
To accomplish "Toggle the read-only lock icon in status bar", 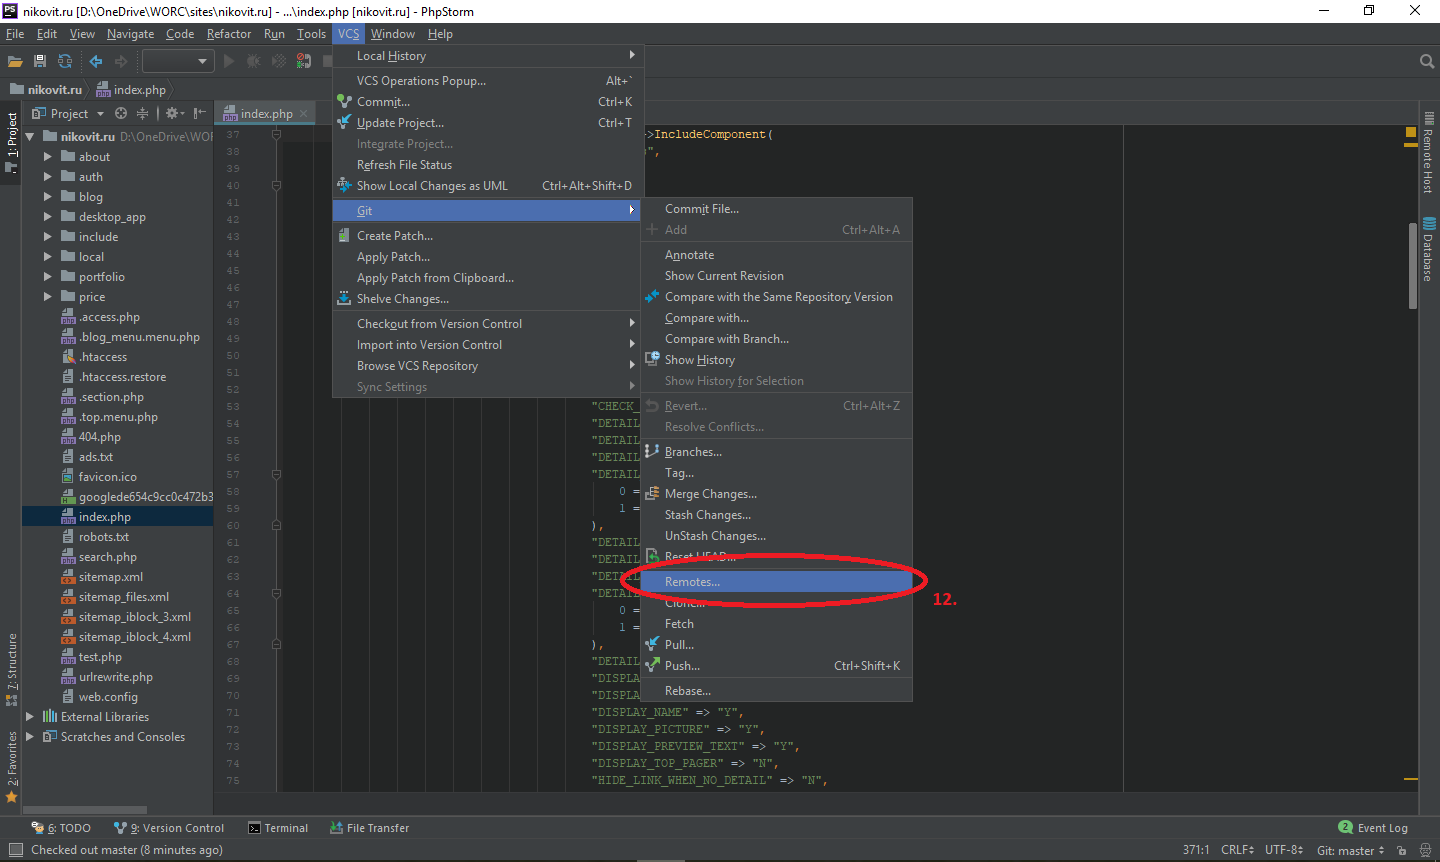I will pos(1402,850).
